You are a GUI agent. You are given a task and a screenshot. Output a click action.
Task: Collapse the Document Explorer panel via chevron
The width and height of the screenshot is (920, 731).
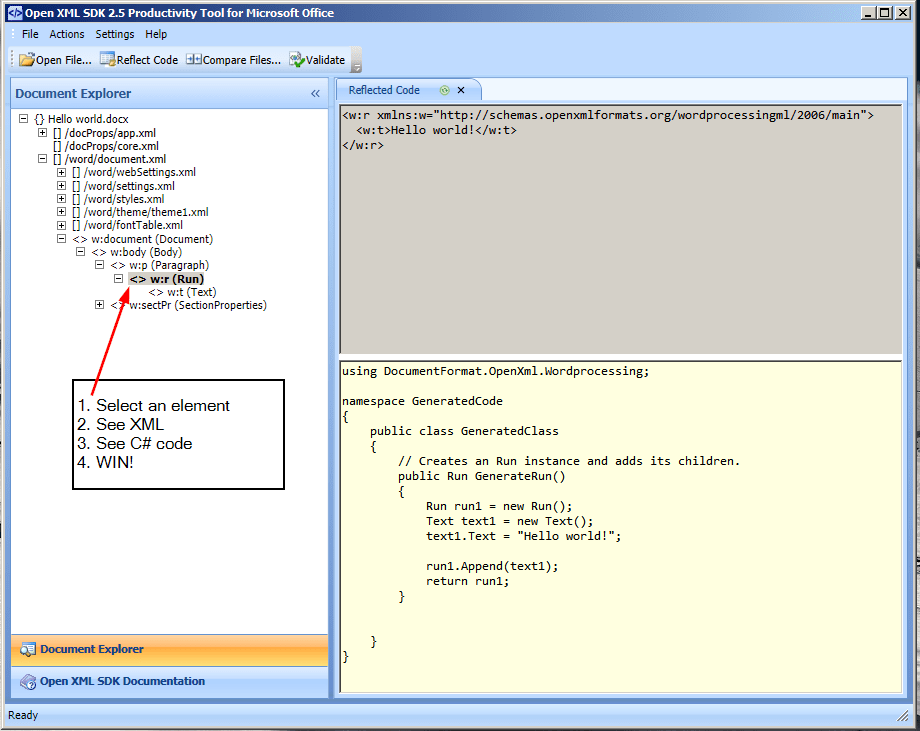[315, 92]
